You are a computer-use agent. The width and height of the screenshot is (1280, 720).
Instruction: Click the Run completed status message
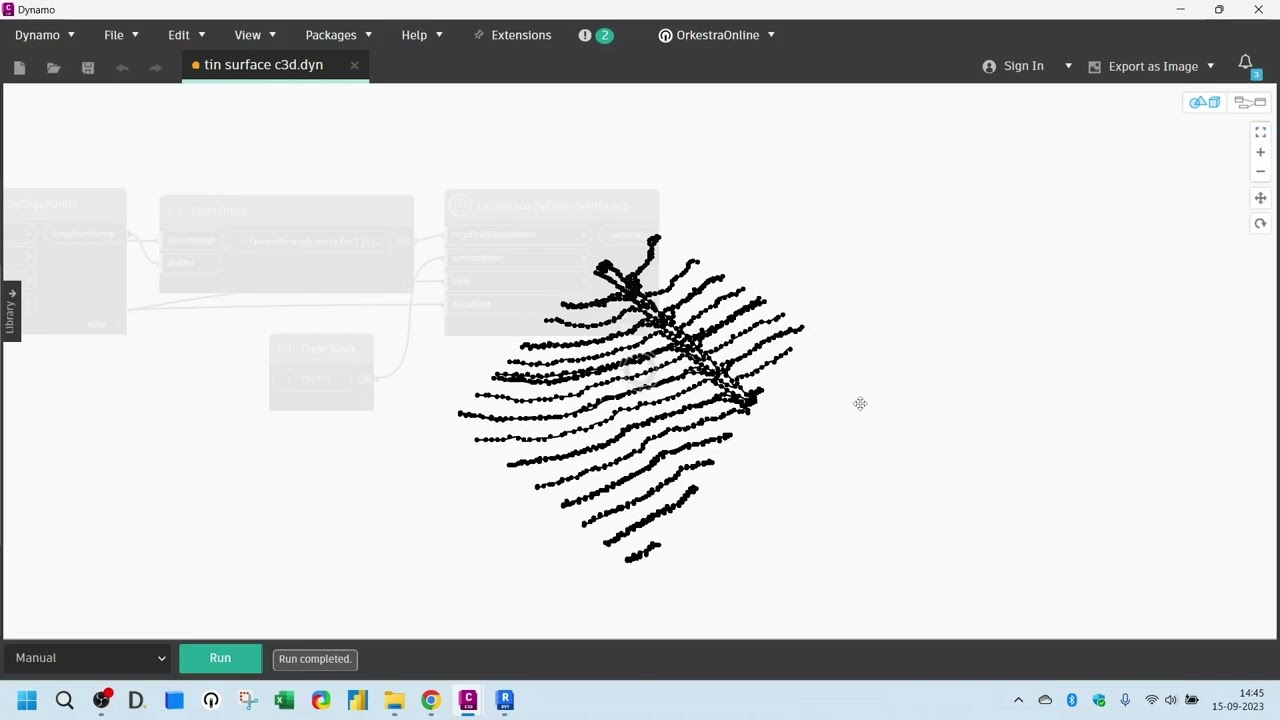click(315, 659)
